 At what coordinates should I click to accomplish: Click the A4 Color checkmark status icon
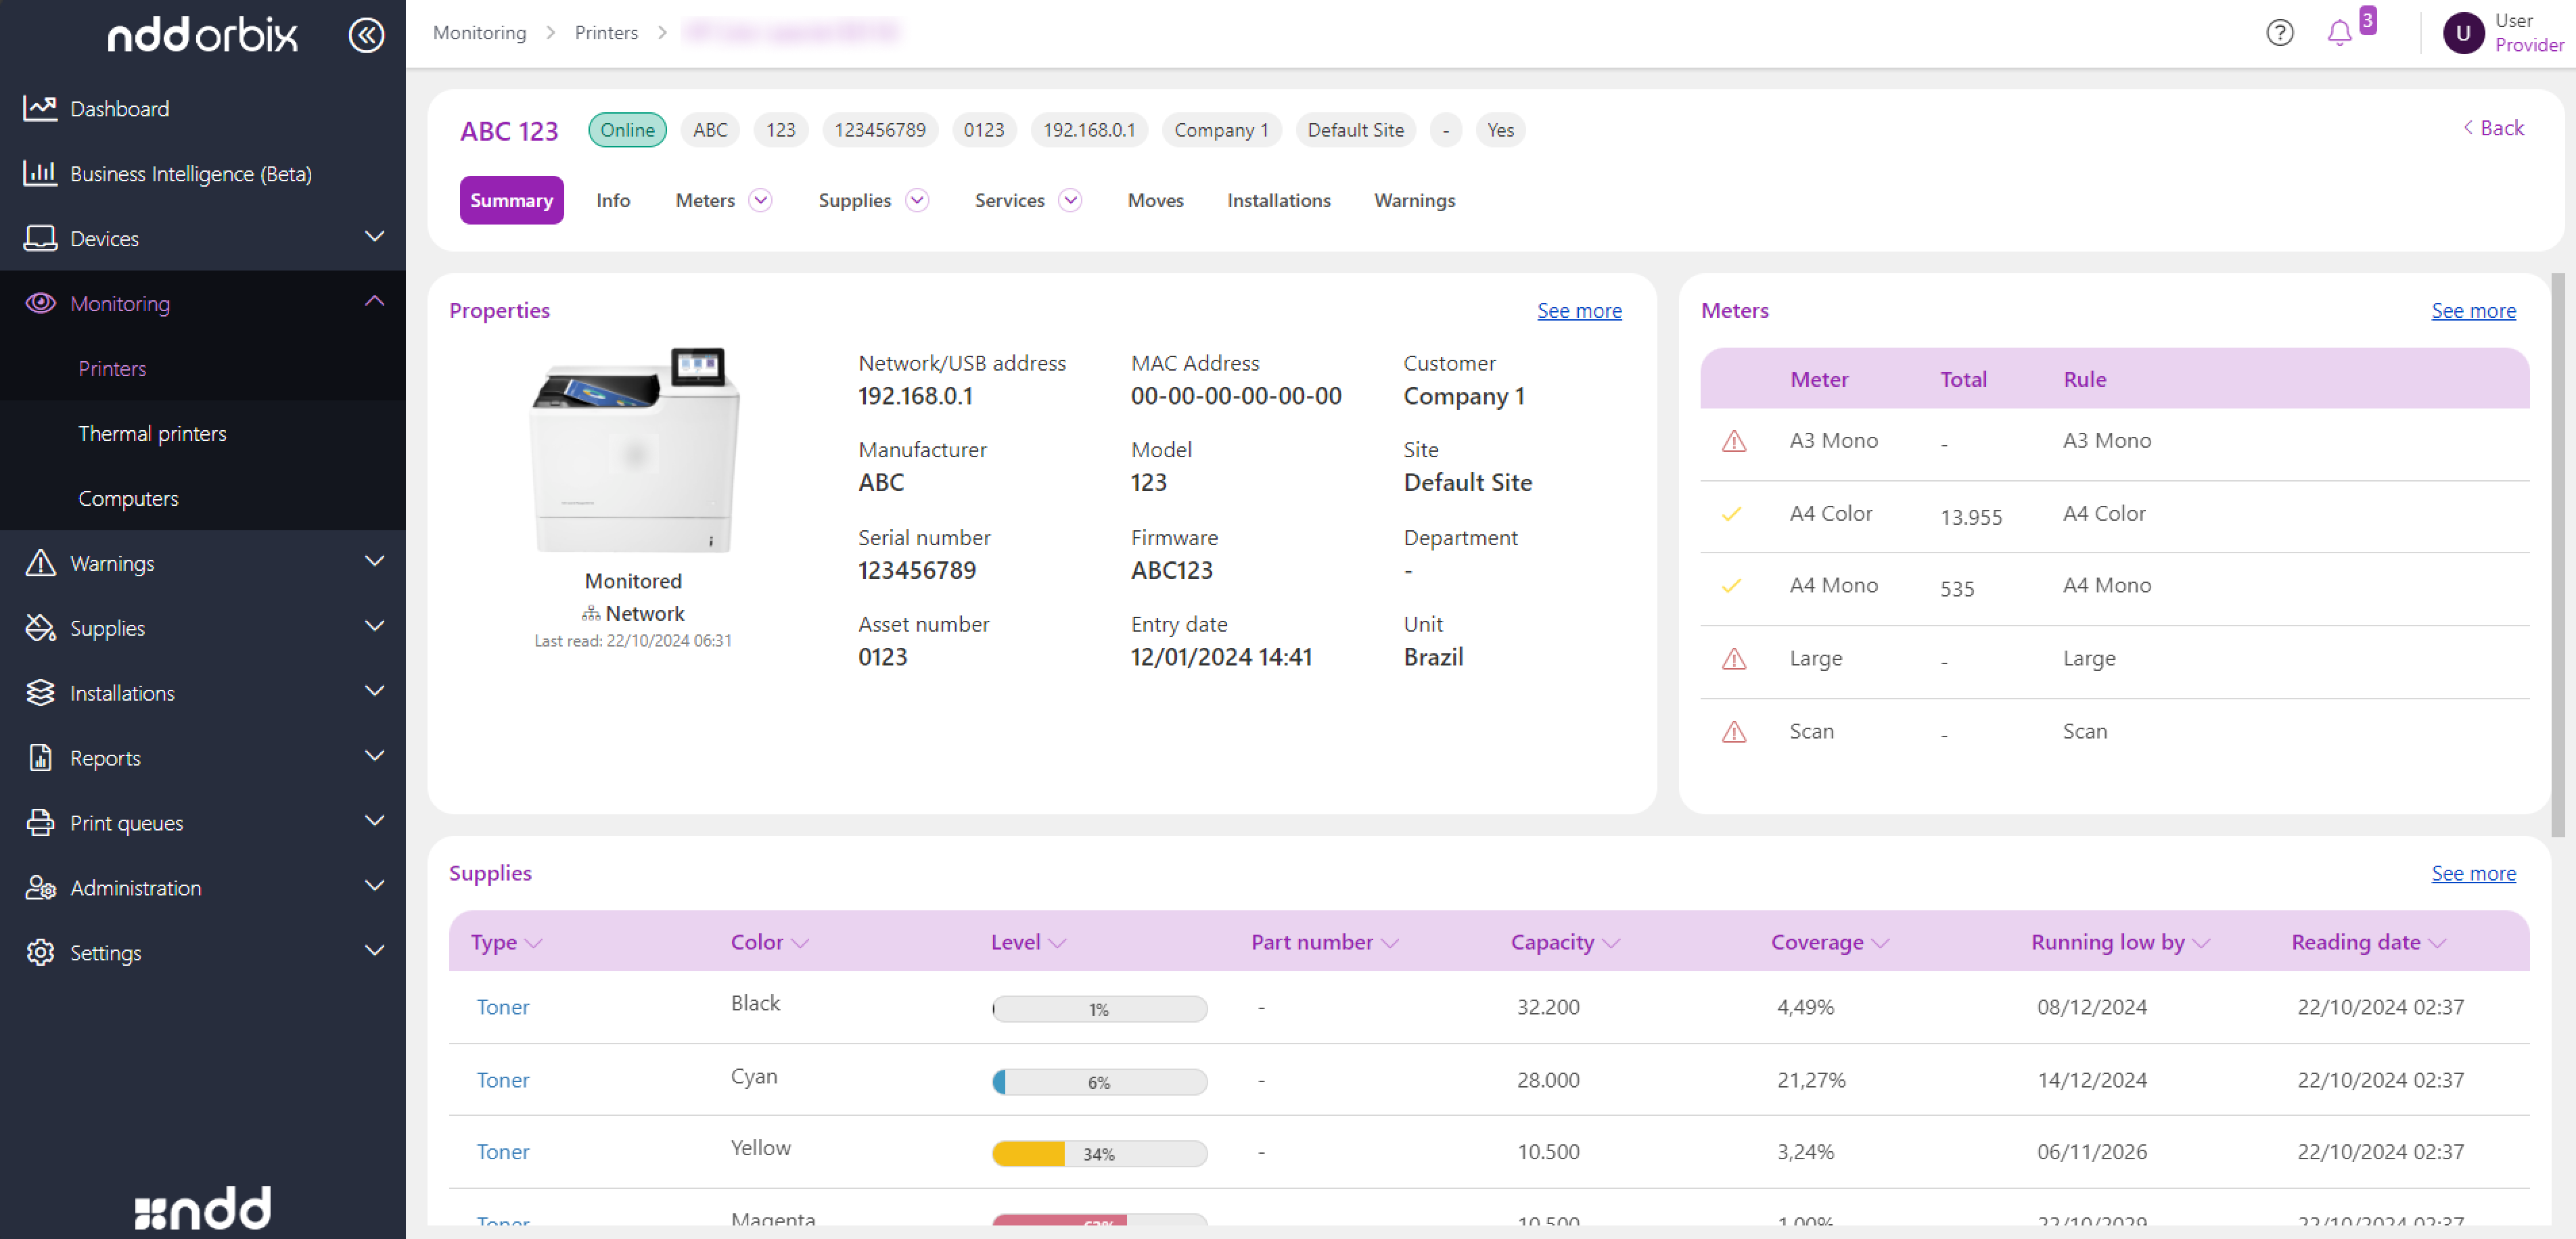[1732, 514]
